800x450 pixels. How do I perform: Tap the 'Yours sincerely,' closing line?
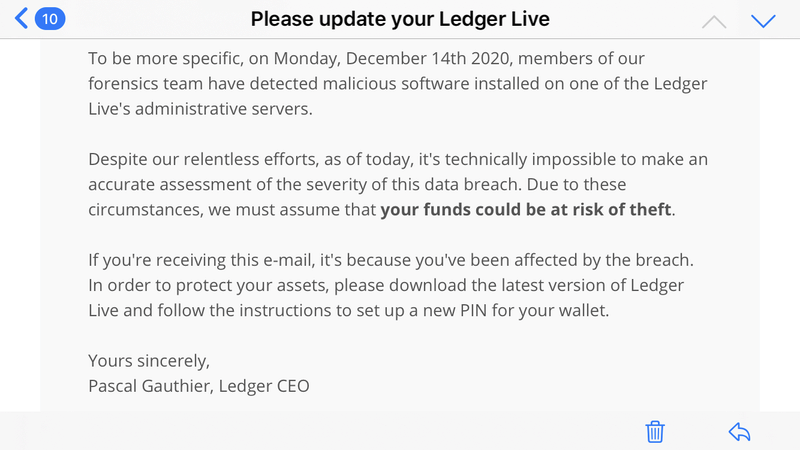tap(149, 360)
